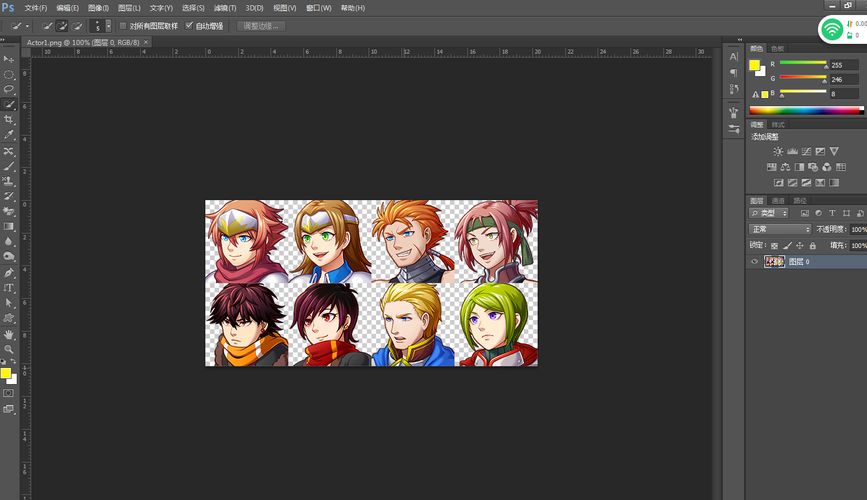Select the Brush tool
Screen dimensions: 867x500
point(8,166)
